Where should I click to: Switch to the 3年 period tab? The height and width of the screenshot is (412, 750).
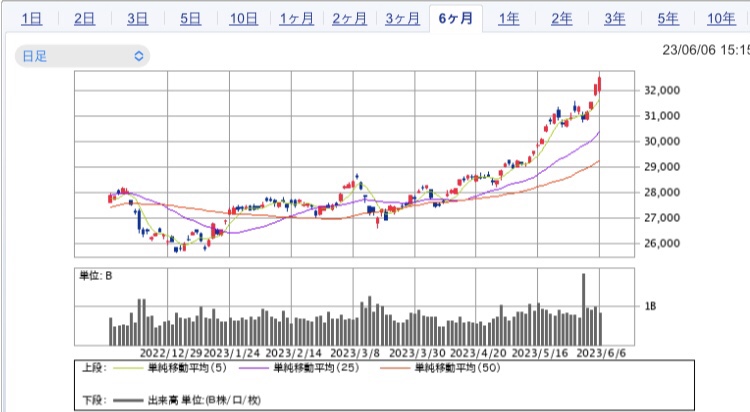(615, 19)
